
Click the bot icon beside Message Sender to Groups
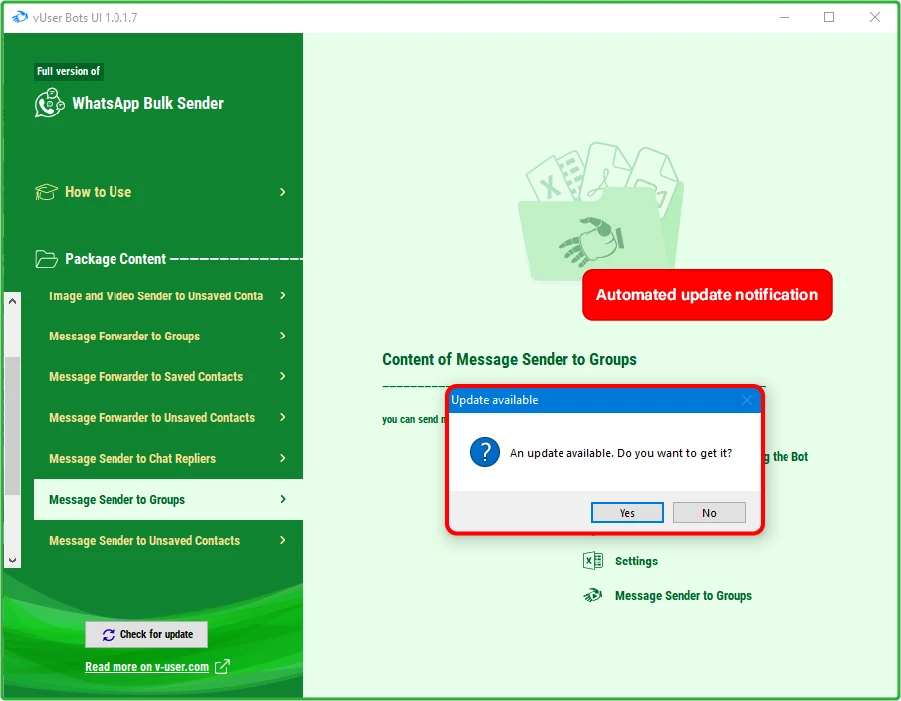[592, 595]
